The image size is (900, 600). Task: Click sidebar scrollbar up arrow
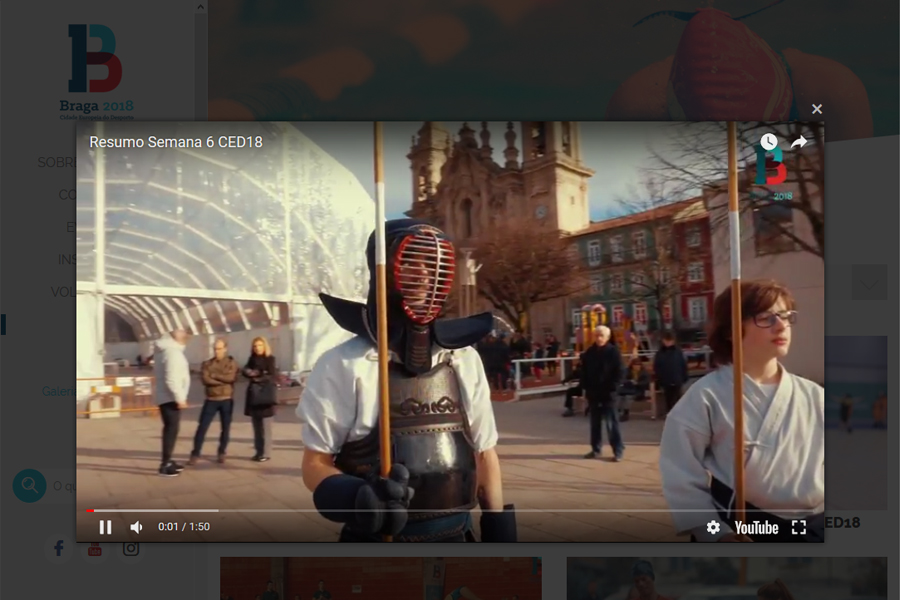coord(200,7)
